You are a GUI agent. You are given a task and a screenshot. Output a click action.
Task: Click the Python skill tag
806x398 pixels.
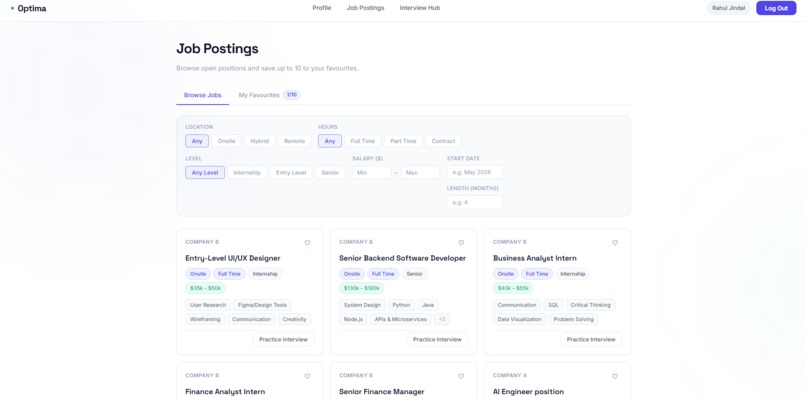(401, 305)
